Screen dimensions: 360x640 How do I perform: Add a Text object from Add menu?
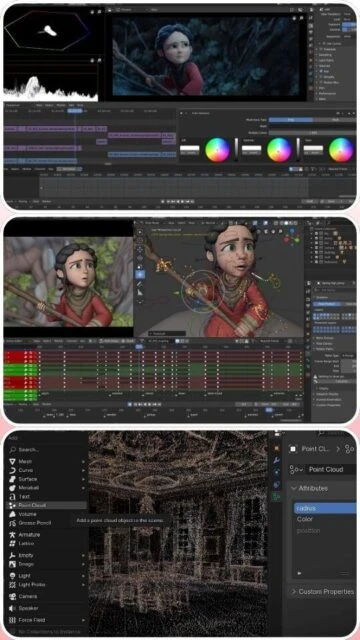(x=47, y=496)
